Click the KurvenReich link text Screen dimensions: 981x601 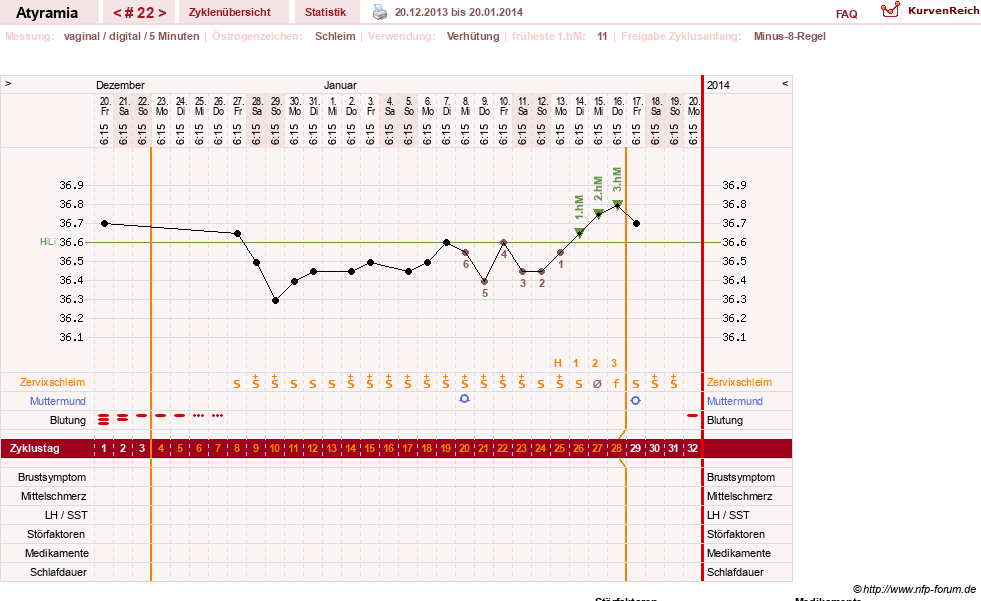click(943, 11)
